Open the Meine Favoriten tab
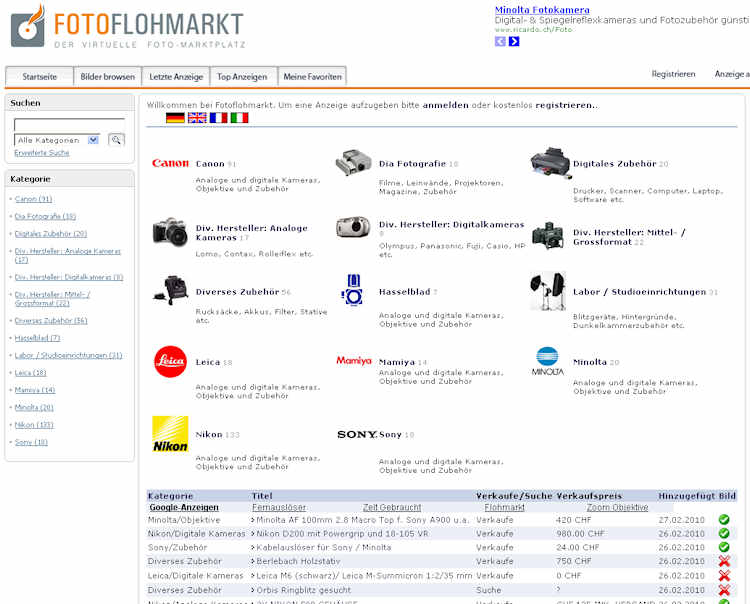 pyautogui.click(x=312, y=77)
